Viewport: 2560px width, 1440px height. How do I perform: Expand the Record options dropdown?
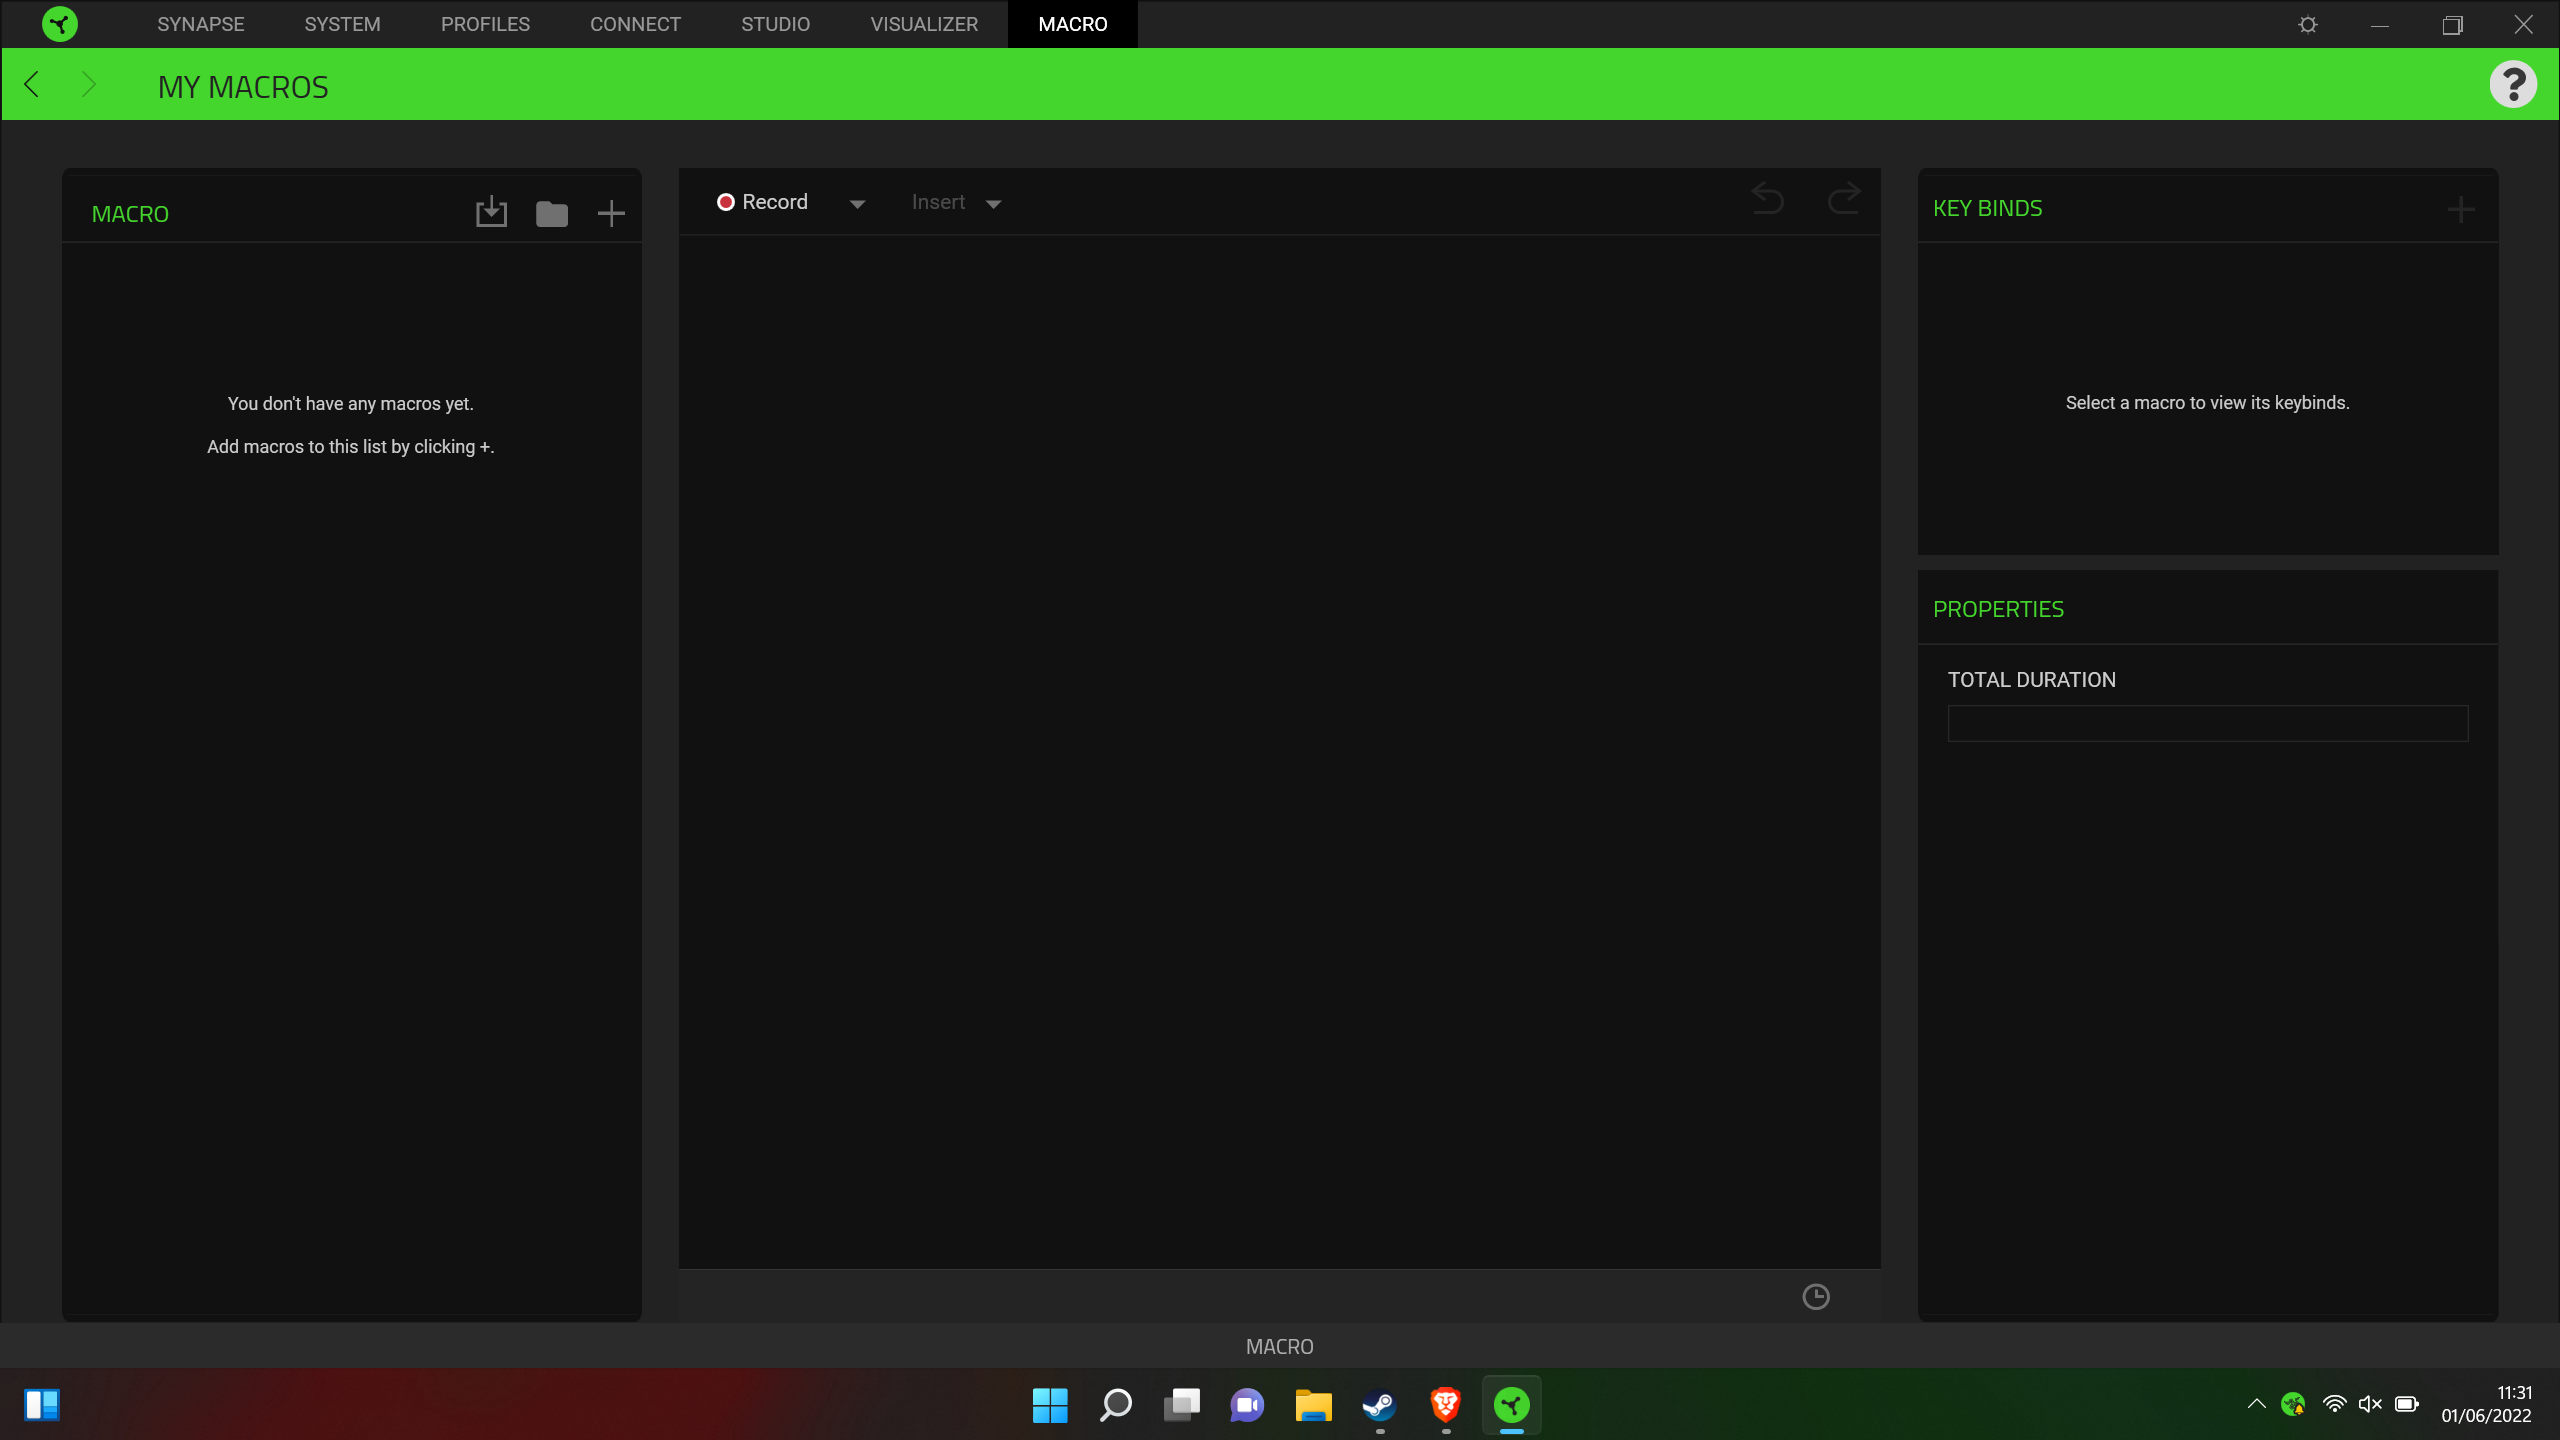857,202
